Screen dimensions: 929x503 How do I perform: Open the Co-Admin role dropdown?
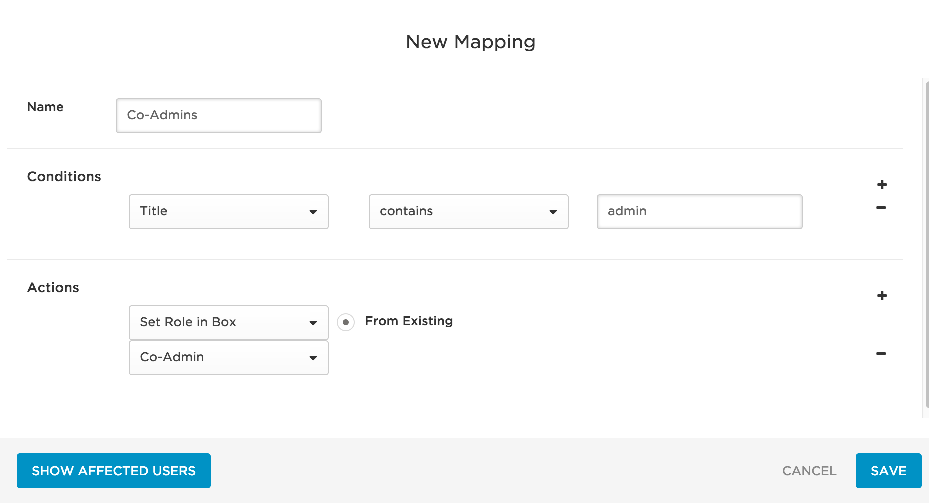pos(229,357)
